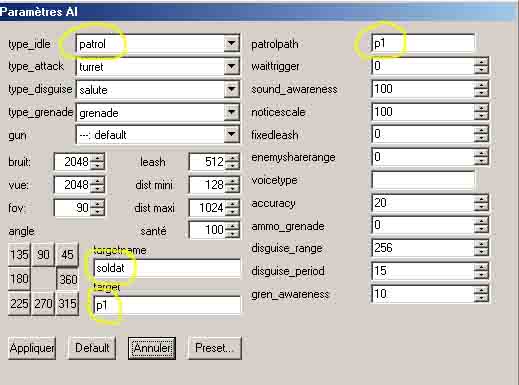
Task: Click the targetname field containing soldat
Action: [x=167, y=268]
